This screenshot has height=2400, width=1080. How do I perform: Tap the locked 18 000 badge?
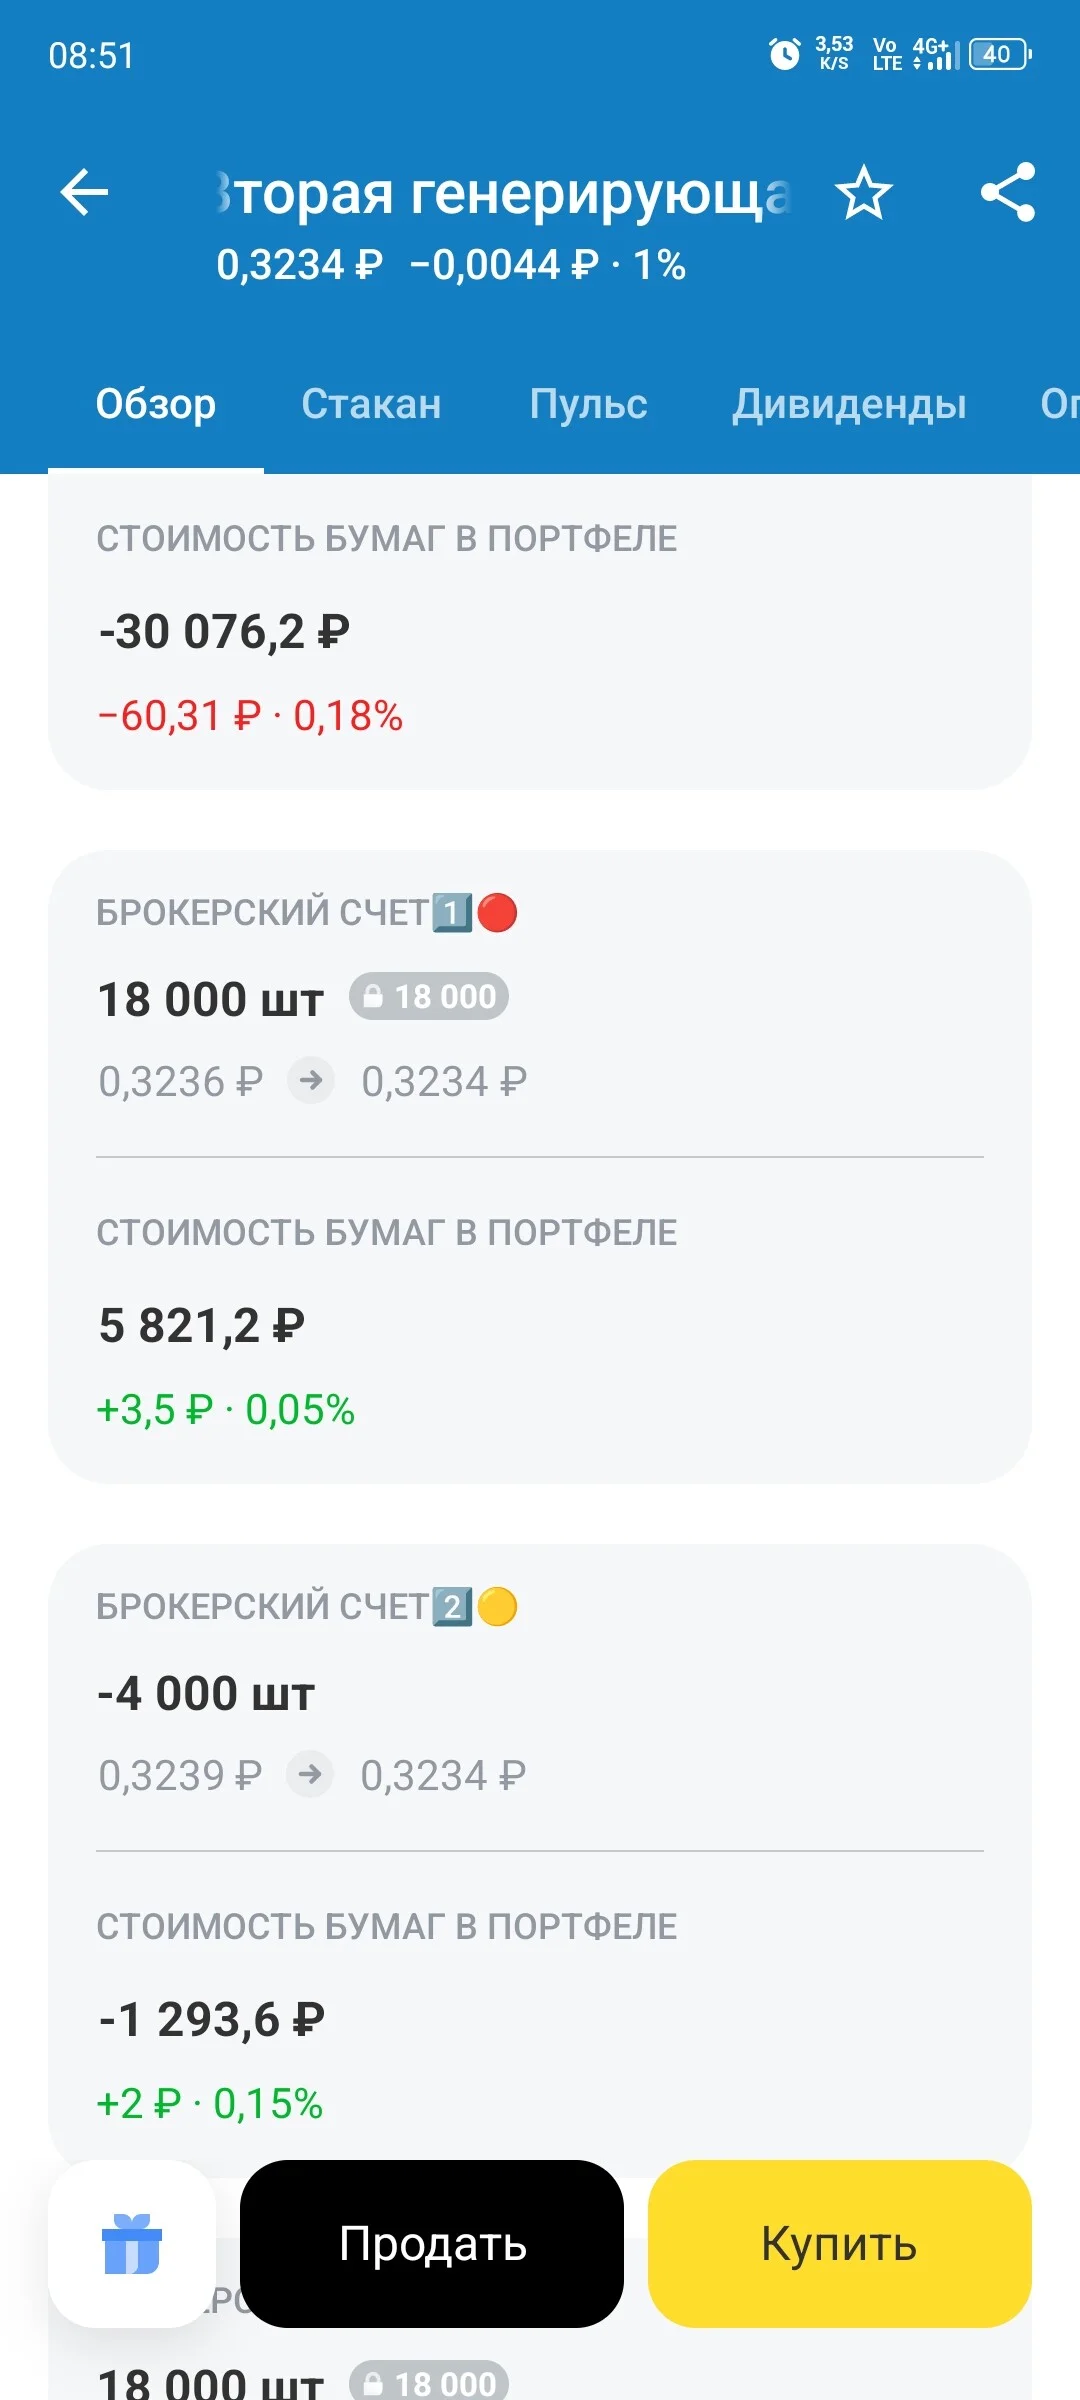point(429,996)
